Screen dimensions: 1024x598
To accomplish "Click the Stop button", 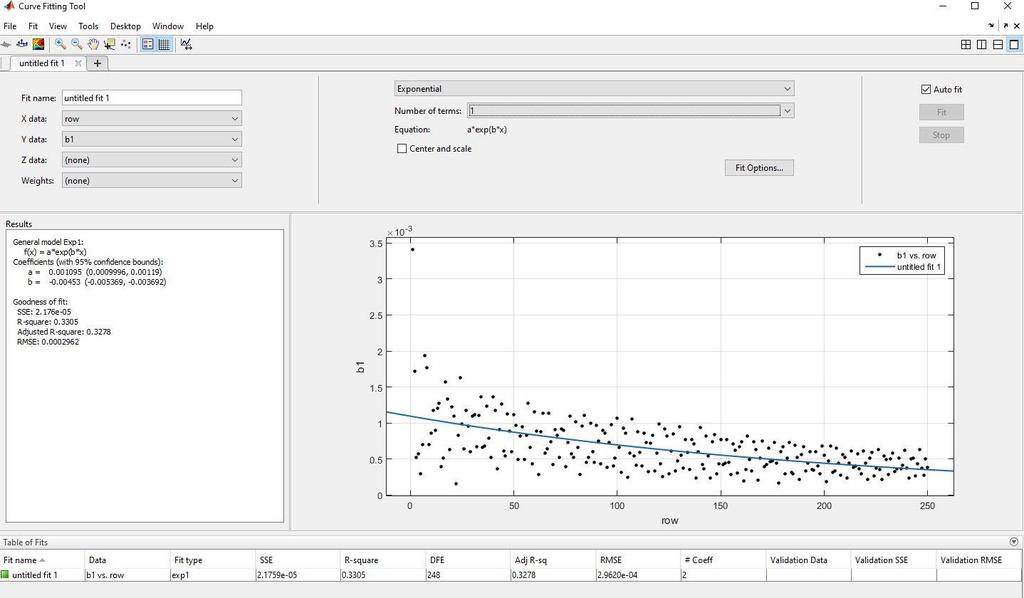I will coord(941,135).
